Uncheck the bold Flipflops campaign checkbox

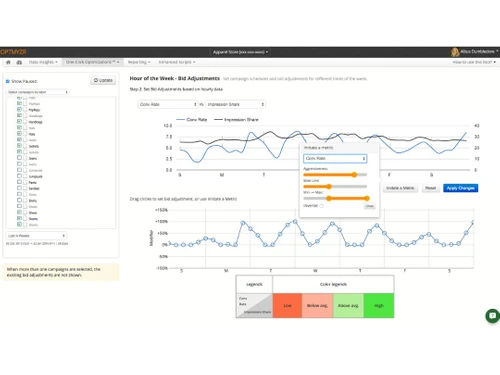pyautogui.click(x=19, y=109)
